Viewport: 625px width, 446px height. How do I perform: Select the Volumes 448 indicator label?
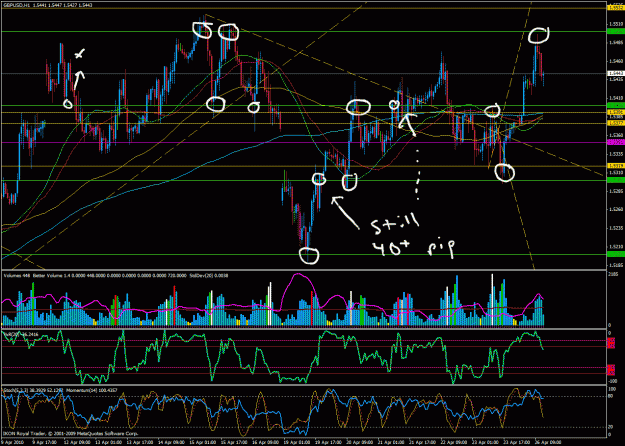pos(16,275)
